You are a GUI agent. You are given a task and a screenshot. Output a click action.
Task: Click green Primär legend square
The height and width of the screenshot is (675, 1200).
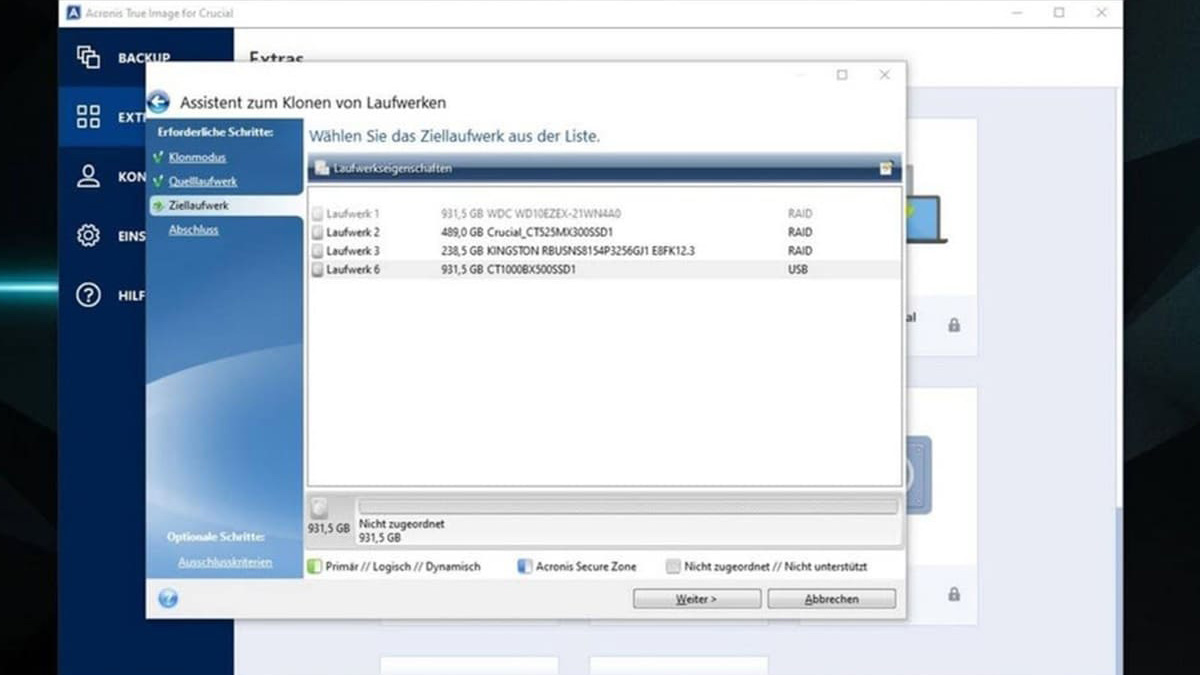(315, 566)
